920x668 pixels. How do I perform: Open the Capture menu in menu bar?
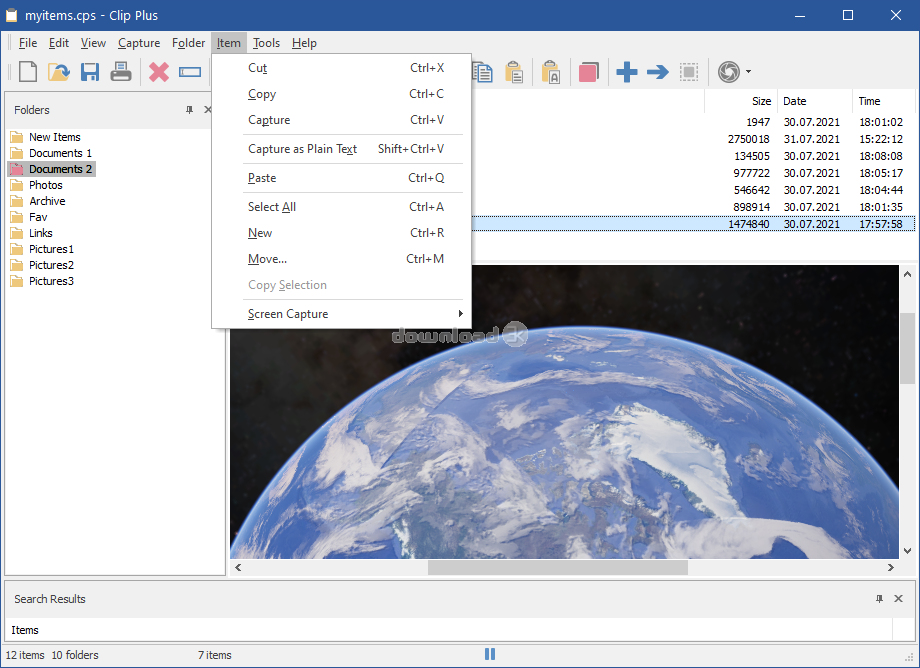point(139,43)
